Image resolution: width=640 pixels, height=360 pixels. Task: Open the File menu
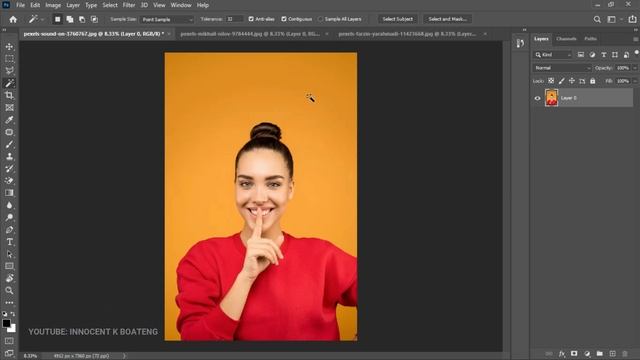click(20, 5)
